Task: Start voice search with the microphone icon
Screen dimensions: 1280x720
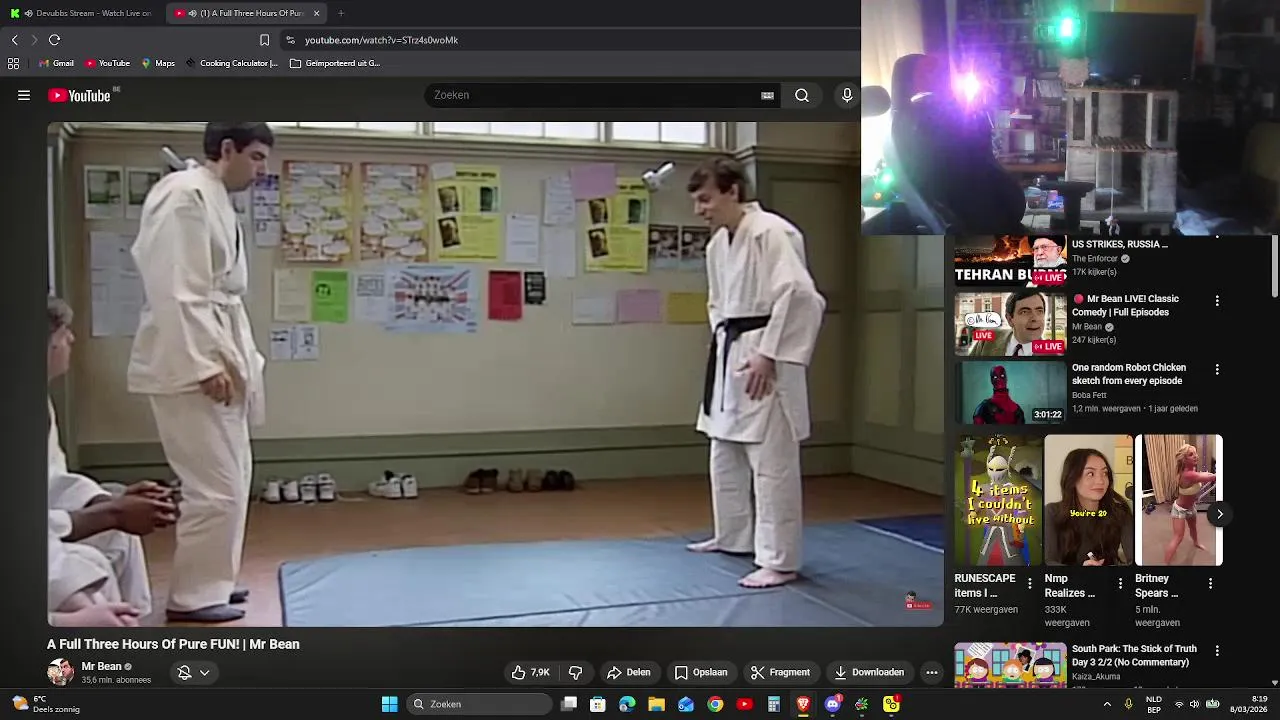Action: point(847,95)
